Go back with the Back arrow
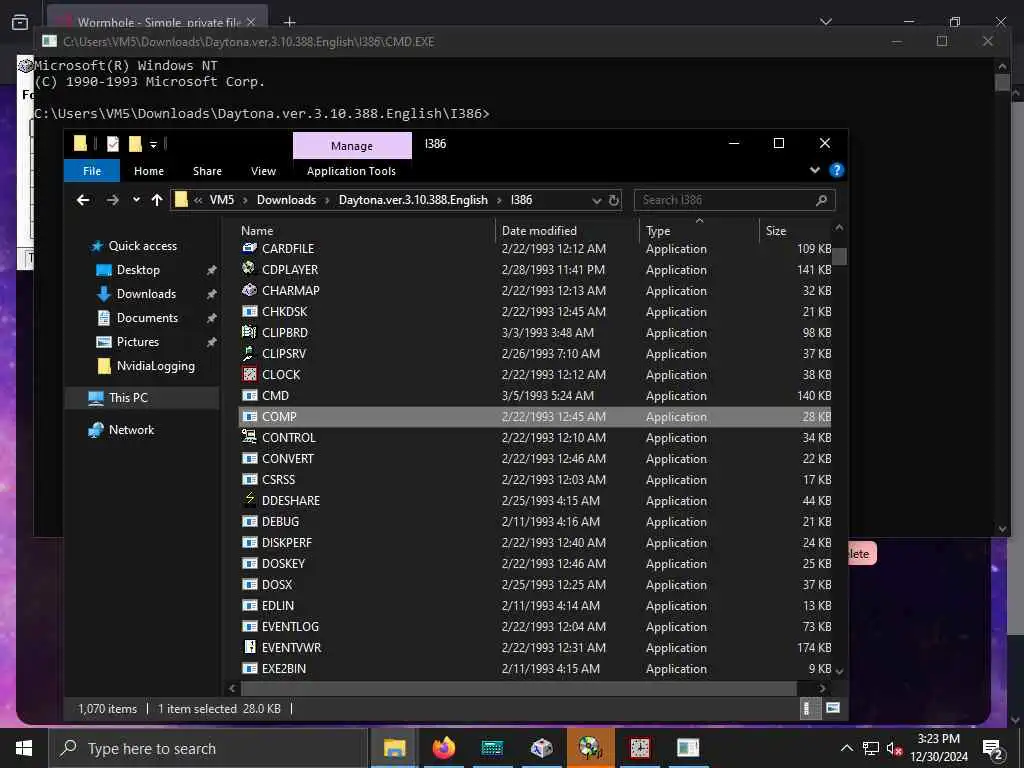The width and height of the screenshot is (1024, 768). pos(83,200)
